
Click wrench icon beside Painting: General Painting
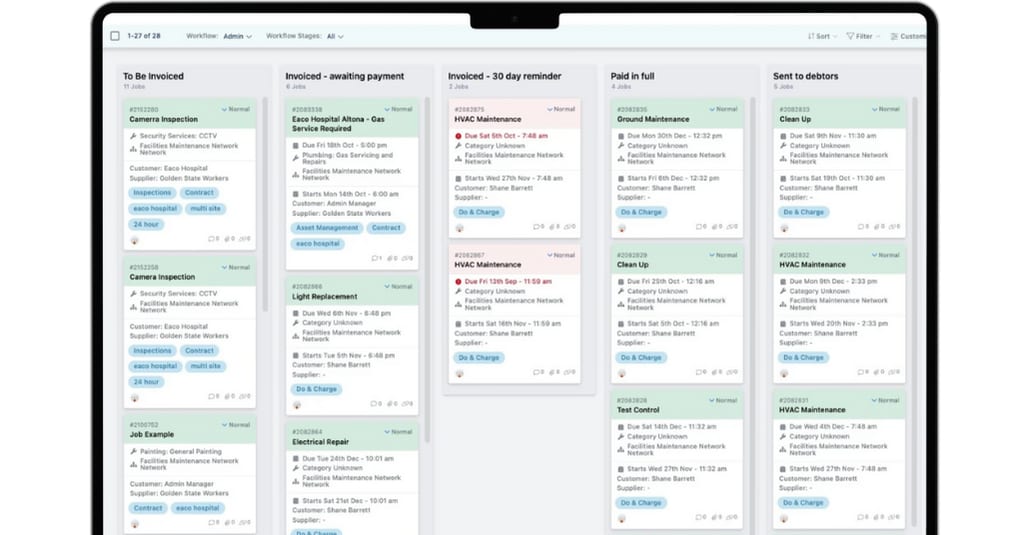pos(133,452)
